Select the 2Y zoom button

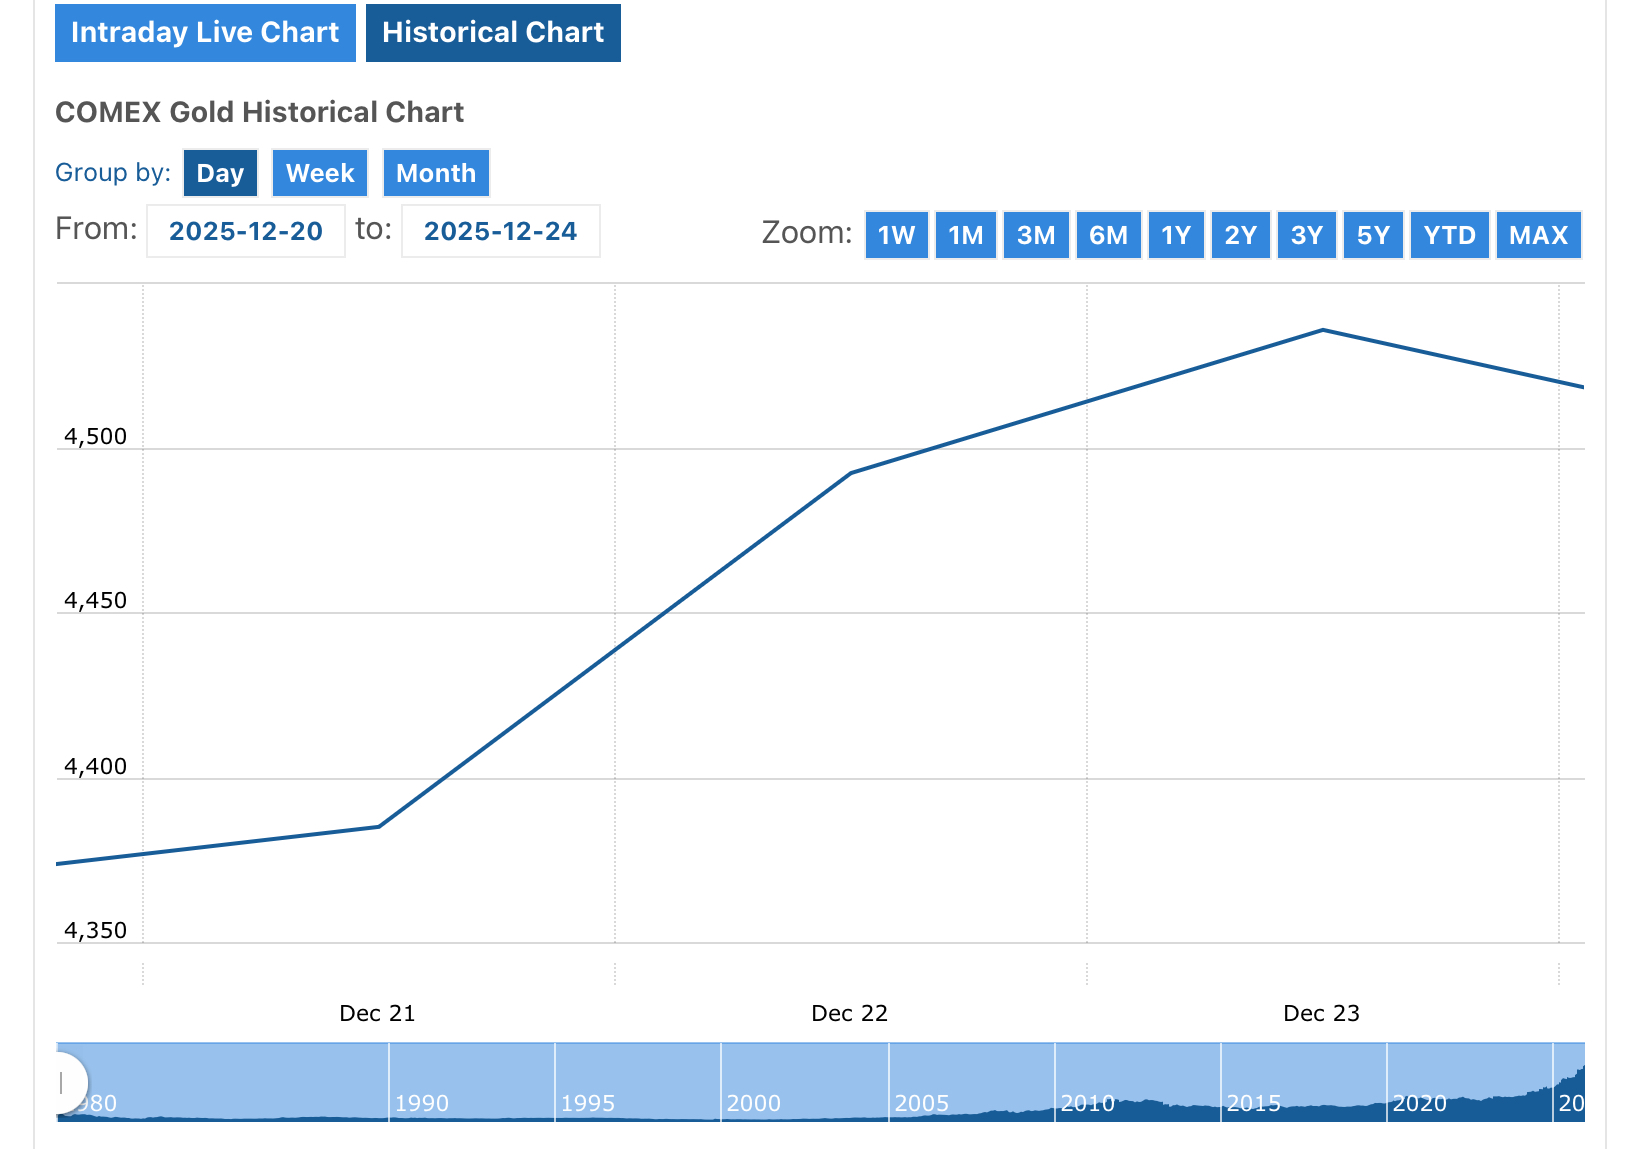(x=1241, y=235)
